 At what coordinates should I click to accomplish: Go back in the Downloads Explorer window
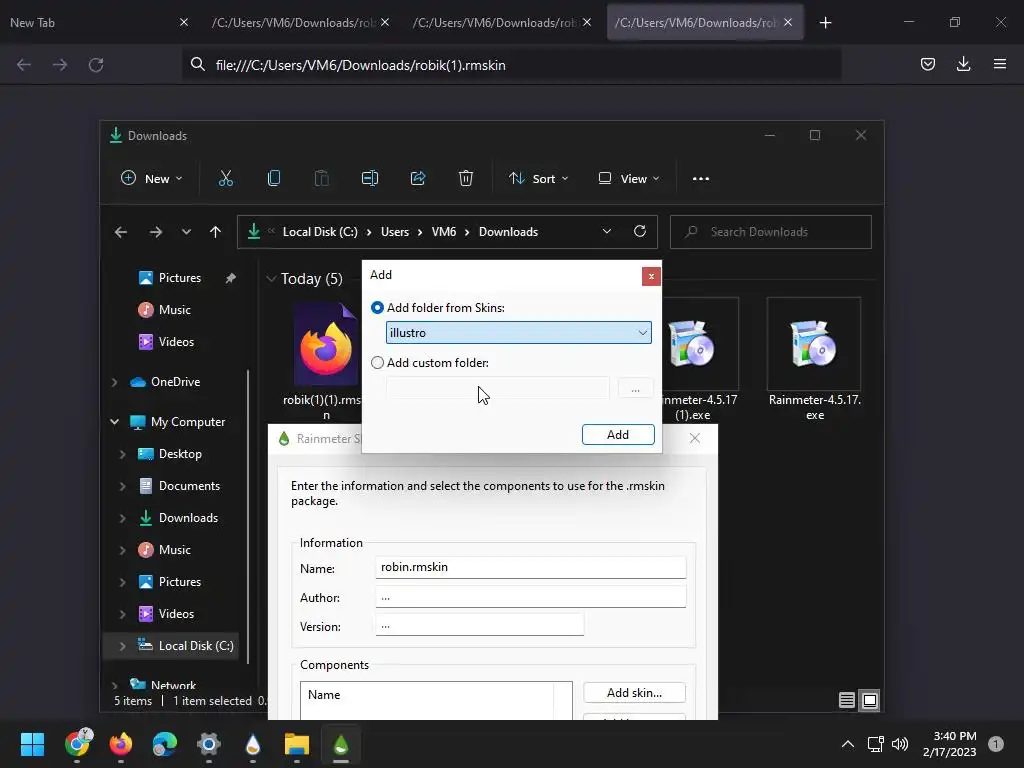click(x=121, y=232)
